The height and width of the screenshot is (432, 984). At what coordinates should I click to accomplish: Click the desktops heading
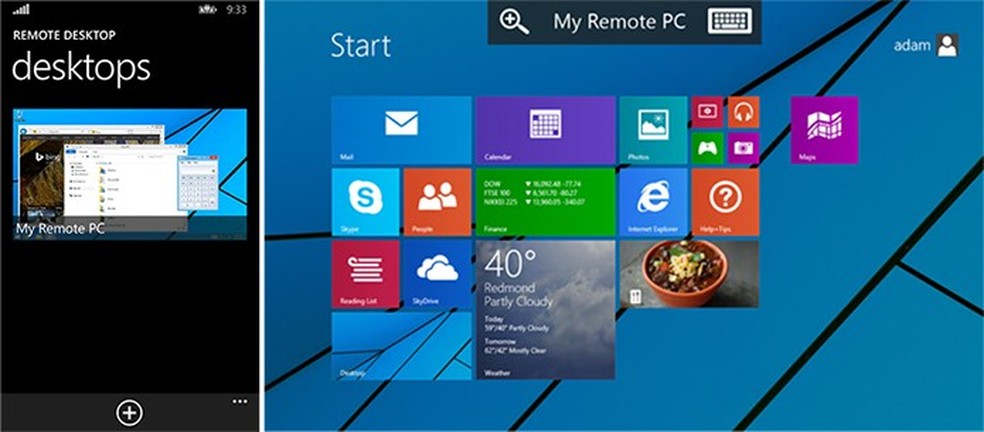pos(81,67)
